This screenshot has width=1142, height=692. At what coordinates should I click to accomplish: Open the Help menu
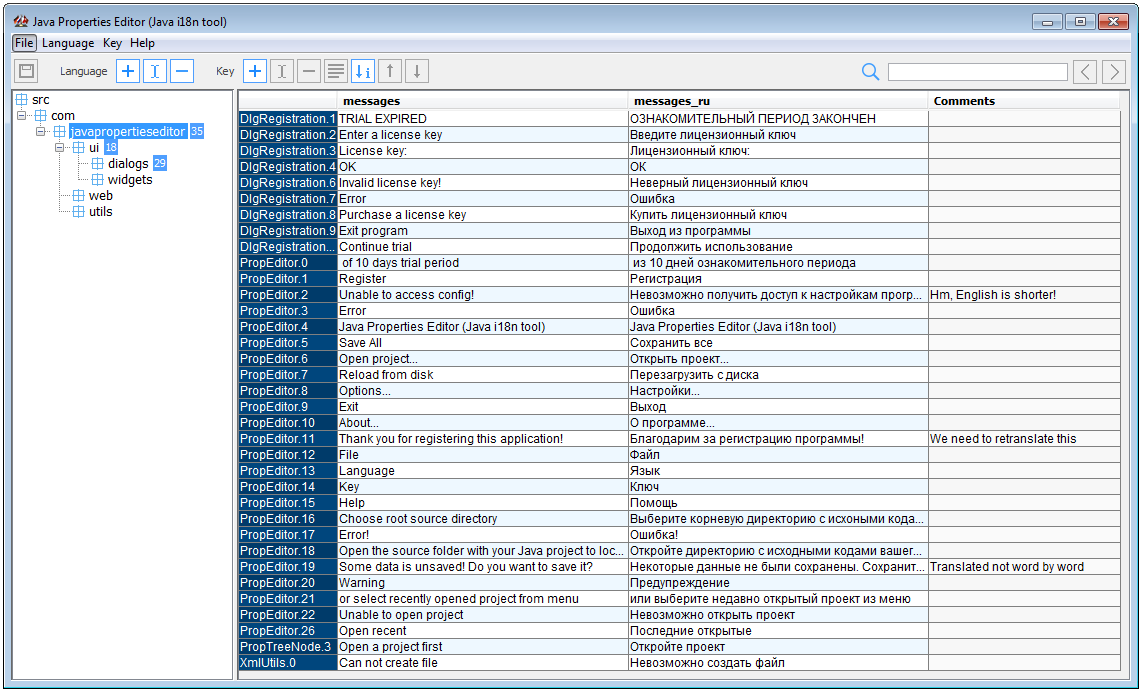(x=142, y=43)
